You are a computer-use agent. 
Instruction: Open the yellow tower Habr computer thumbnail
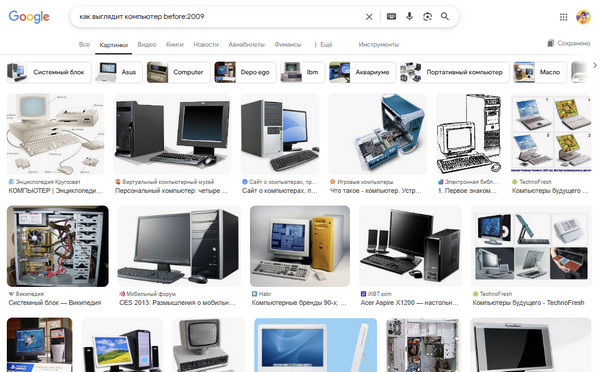[300, 246]
